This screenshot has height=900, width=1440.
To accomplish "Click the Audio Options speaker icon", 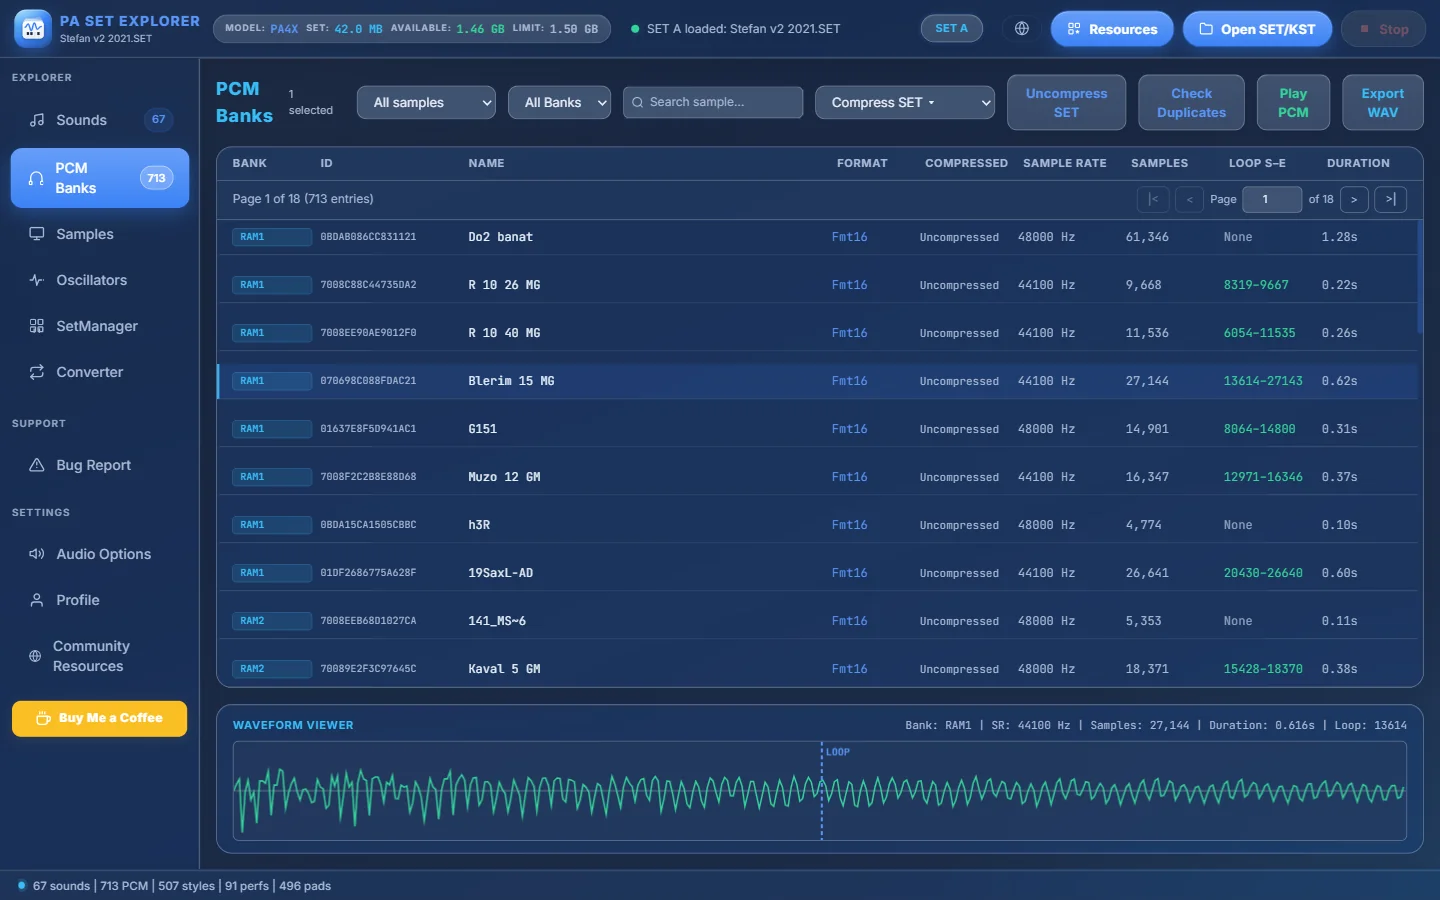I will [37, 554].
